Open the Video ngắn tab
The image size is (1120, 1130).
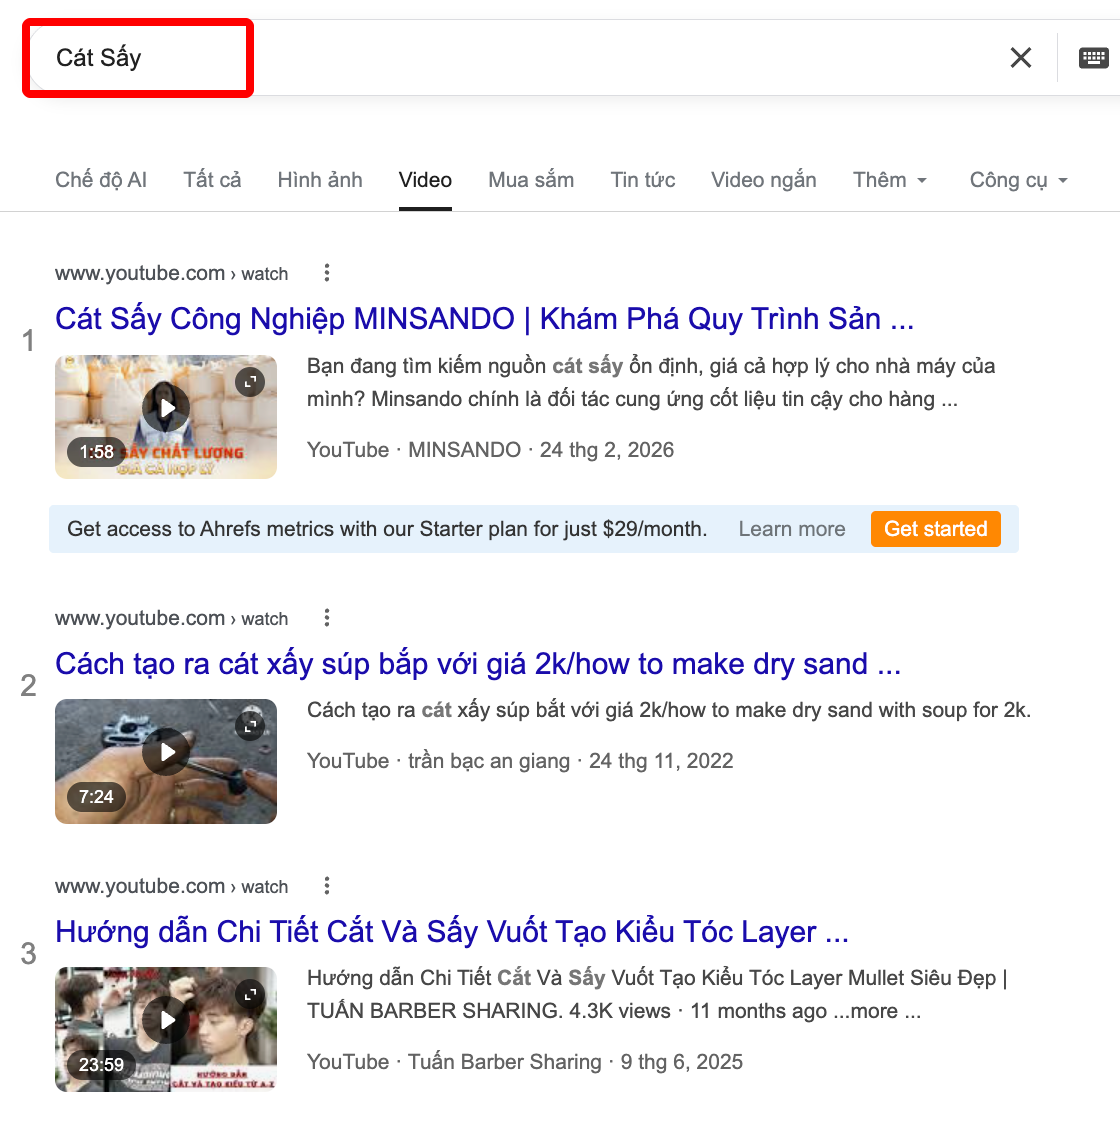click(764, 180)
